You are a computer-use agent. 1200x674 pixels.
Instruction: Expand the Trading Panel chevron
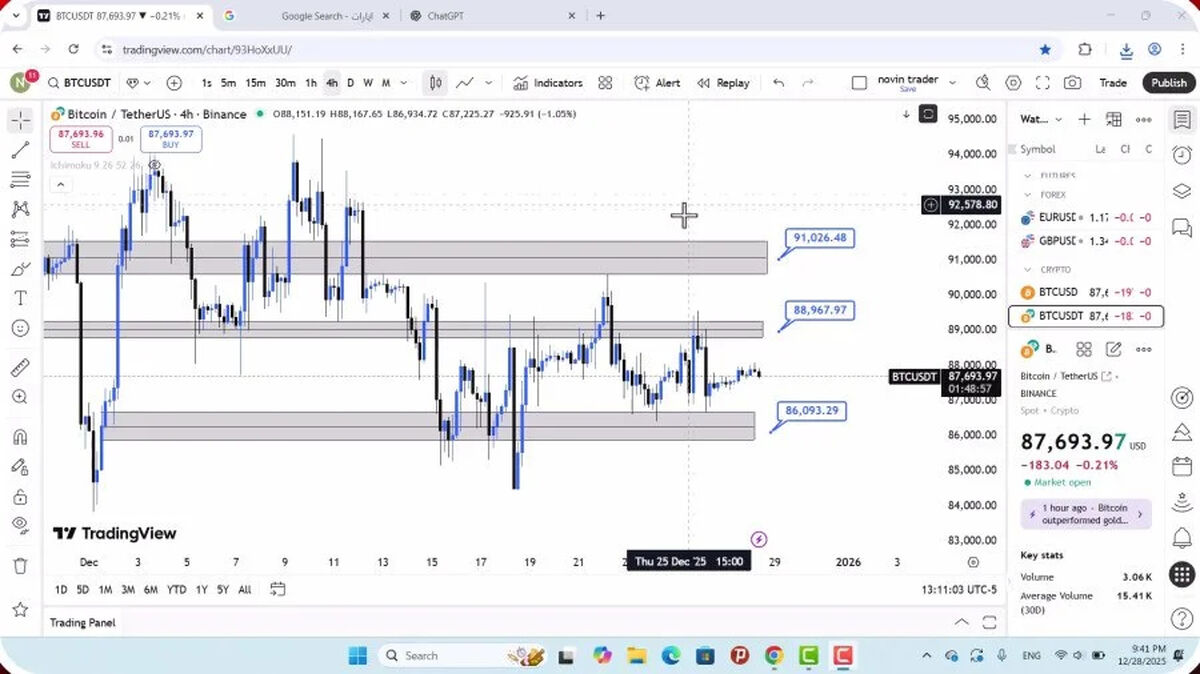click(961, 622)
